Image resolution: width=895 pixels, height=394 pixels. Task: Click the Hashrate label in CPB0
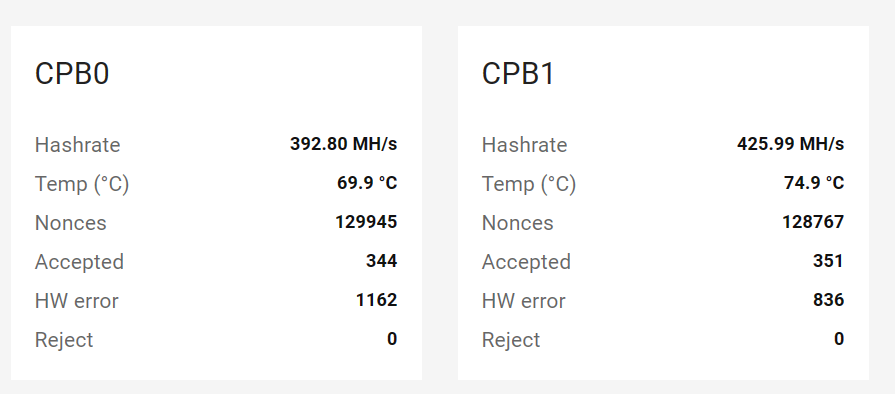pyautogui.click(x=78, y=144)
